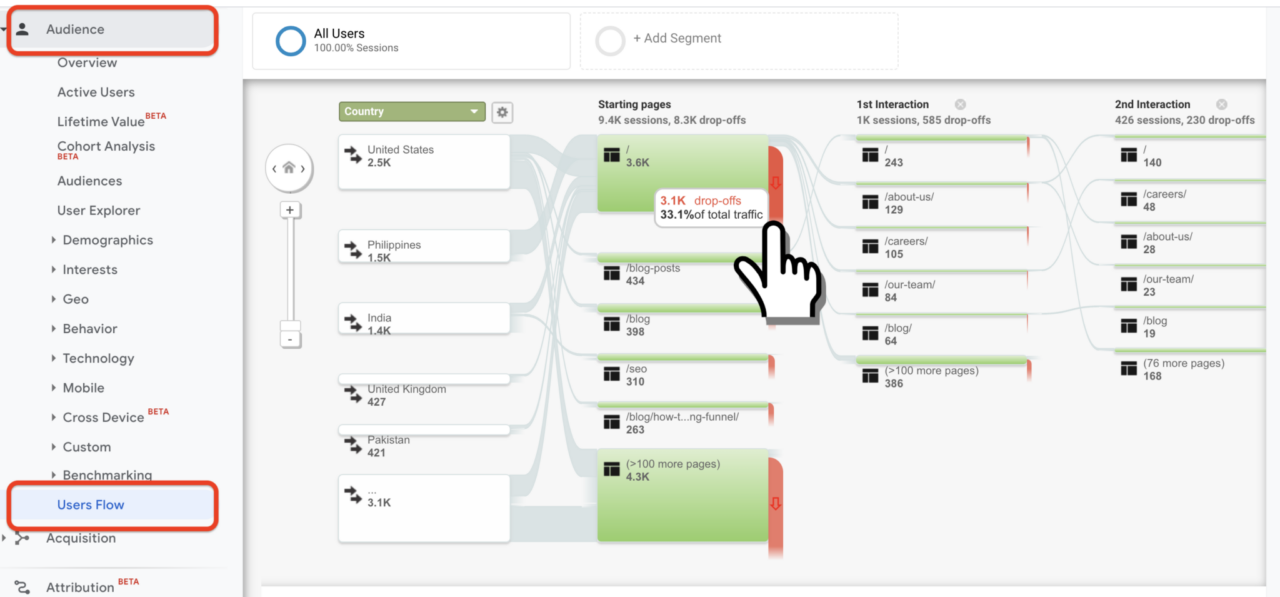Click the Attribution icon in sidebar
Screen dimensions: 1280x597
(x=22, y=587)
